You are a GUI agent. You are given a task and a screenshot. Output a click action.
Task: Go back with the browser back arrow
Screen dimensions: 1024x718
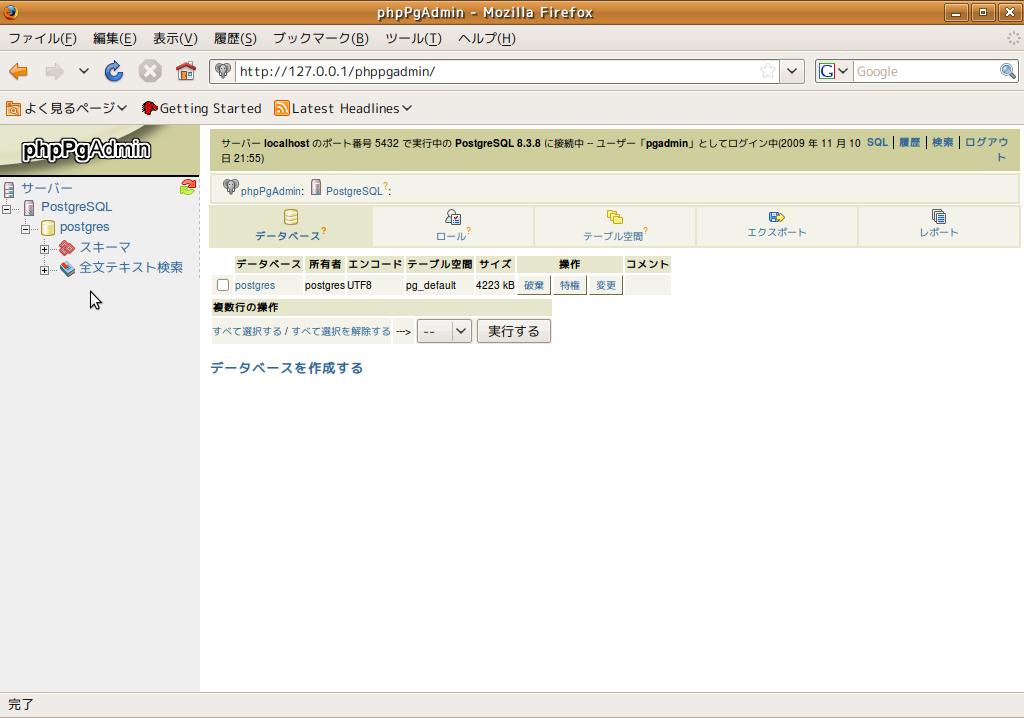pos(18,71)
